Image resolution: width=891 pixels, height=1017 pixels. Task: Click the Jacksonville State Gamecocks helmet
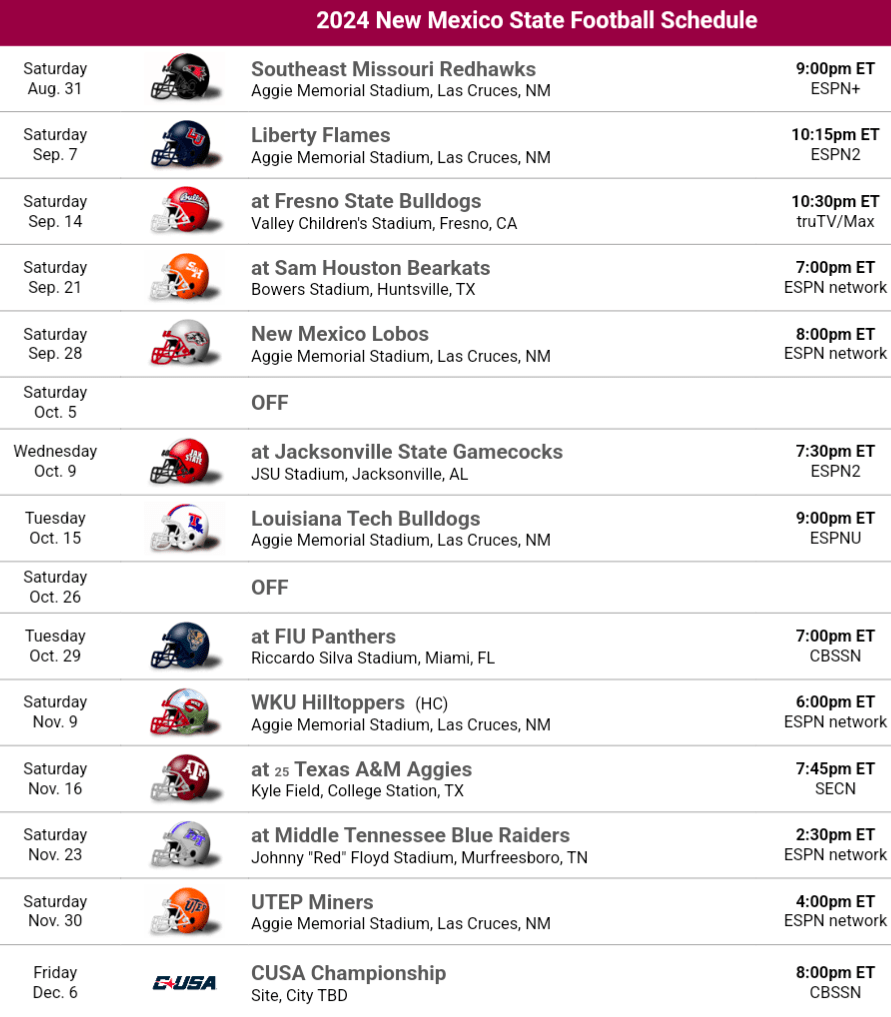click(x=181, y=461)
